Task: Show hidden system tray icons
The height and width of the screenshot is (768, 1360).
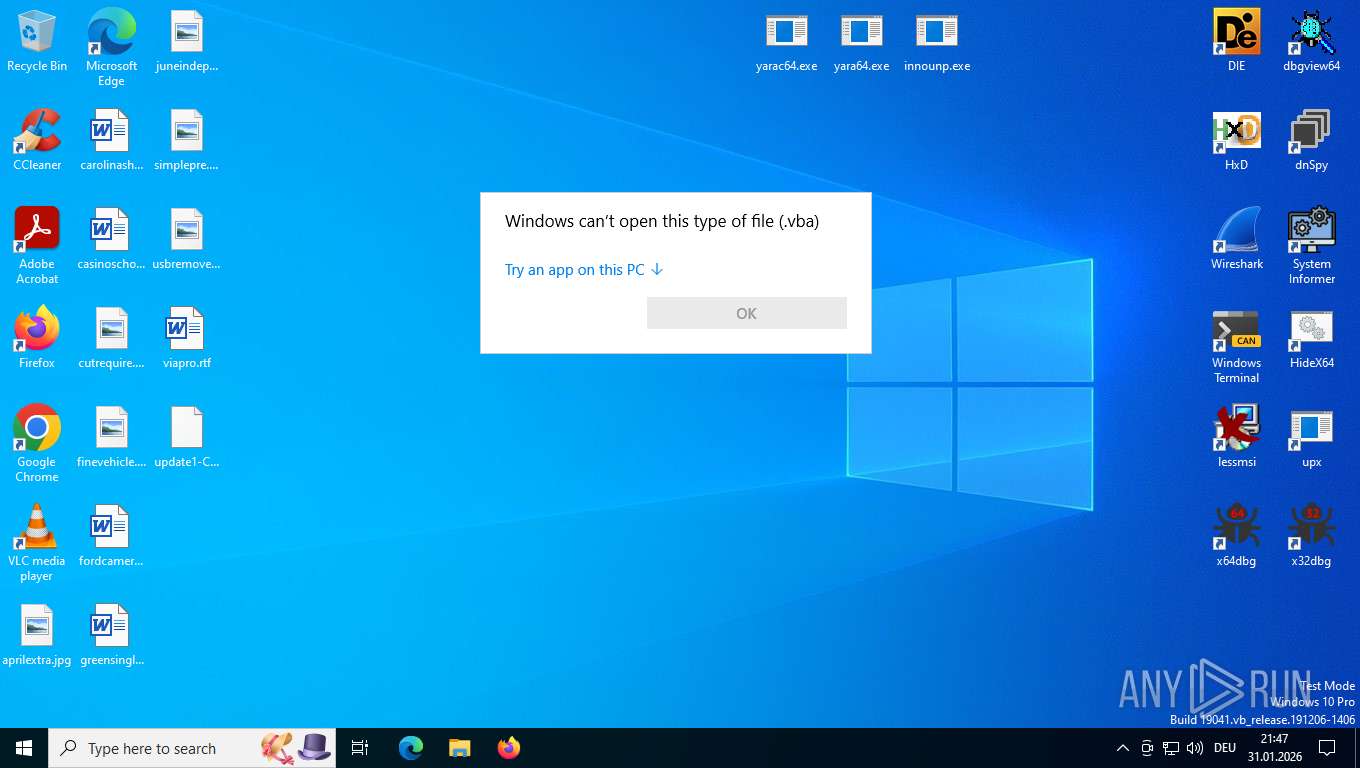Action: [x=1122, y=748]
